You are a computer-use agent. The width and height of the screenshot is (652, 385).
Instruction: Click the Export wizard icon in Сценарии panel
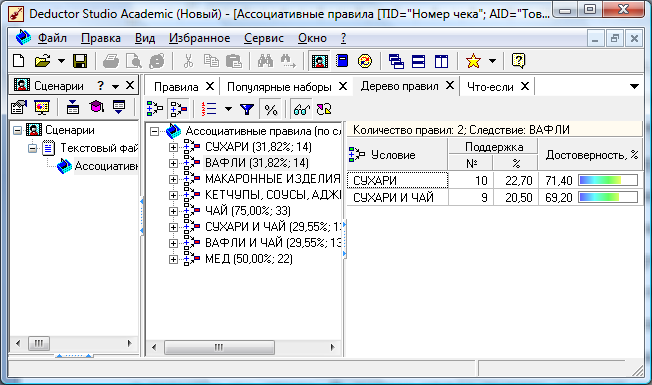tap(119, 107)
